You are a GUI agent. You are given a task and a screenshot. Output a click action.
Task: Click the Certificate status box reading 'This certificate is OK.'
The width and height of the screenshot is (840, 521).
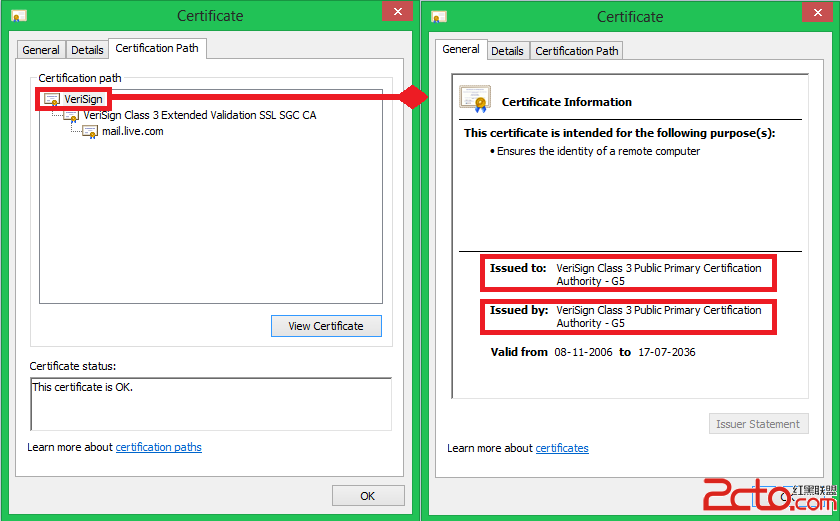(211, 404)
